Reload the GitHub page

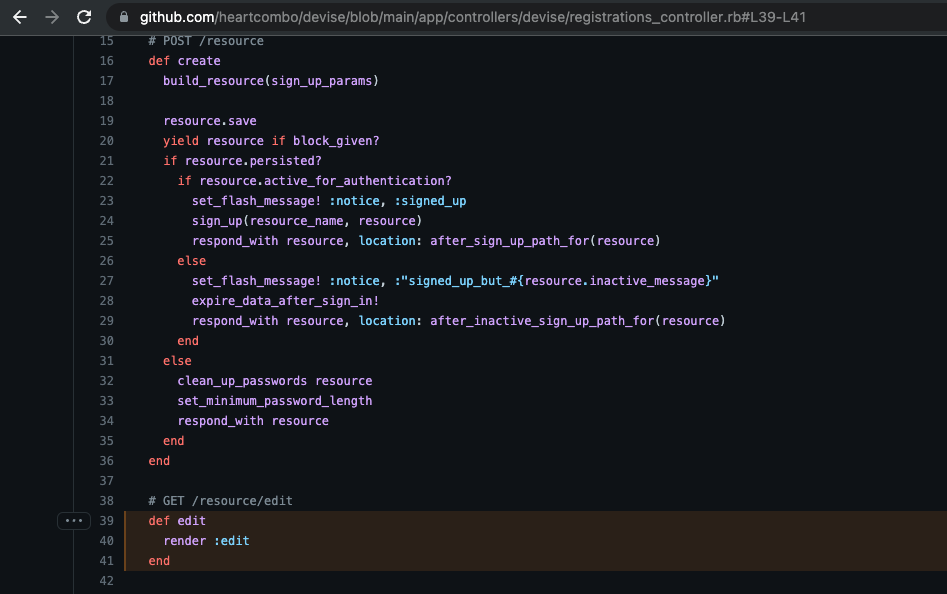(x=84, y=17)
